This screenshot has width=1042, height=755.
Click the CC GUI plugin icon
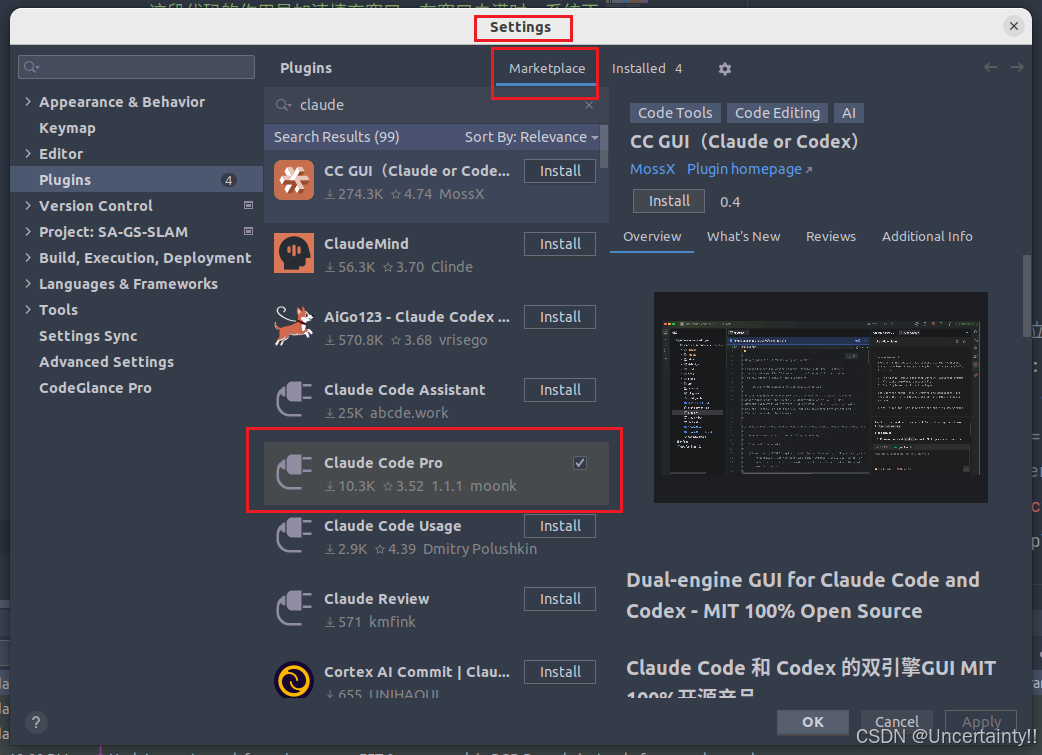click(x=294, y=180)
